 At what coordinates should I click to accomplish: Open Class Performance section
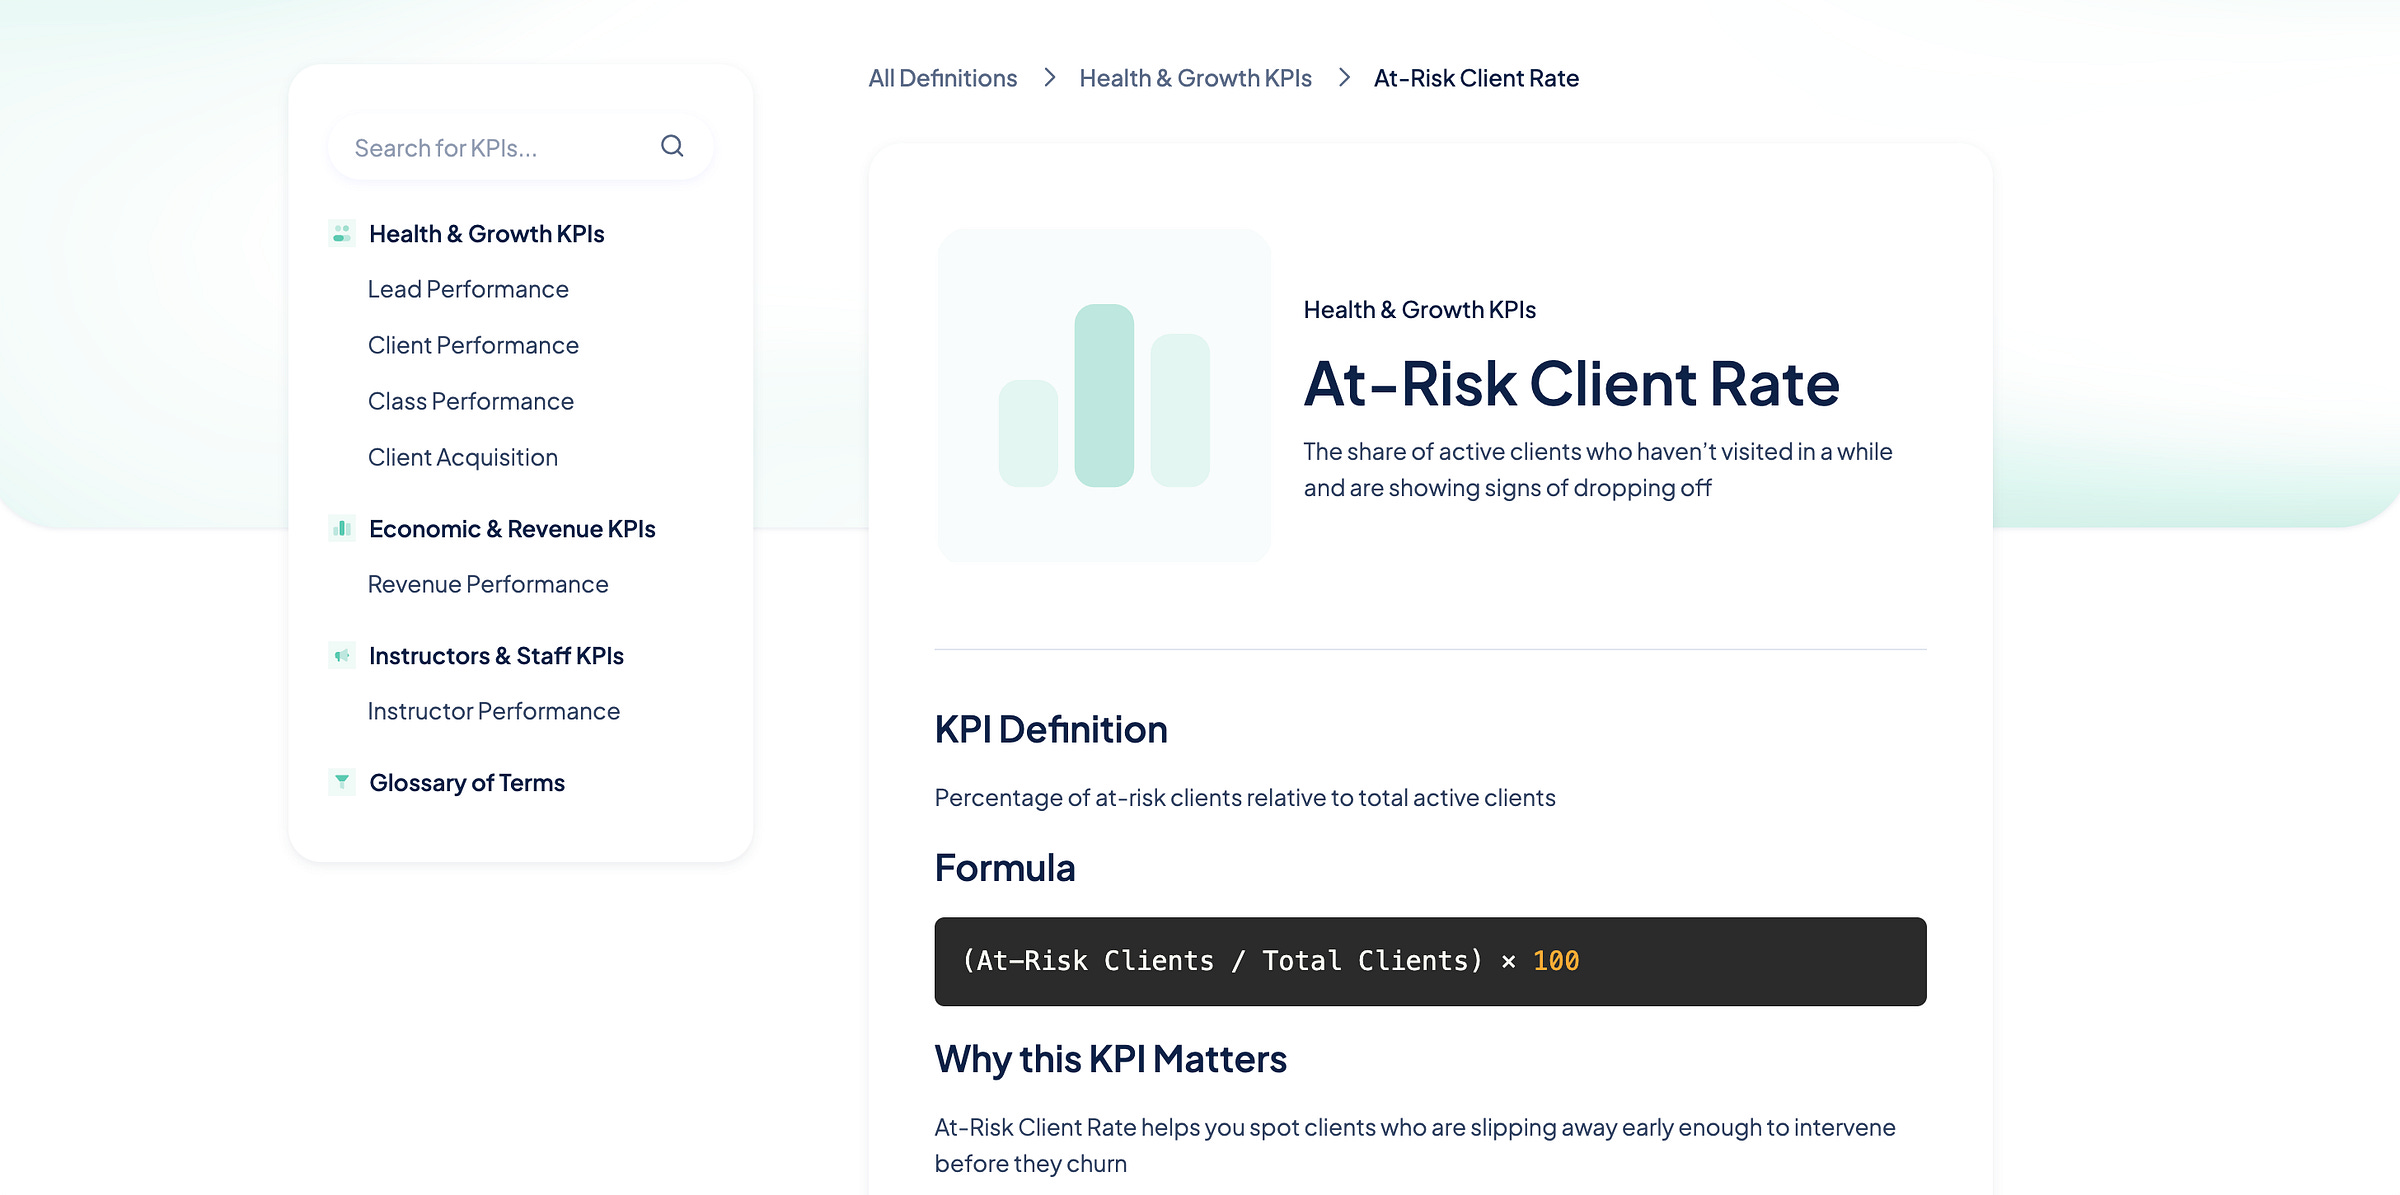coord(471,402)
